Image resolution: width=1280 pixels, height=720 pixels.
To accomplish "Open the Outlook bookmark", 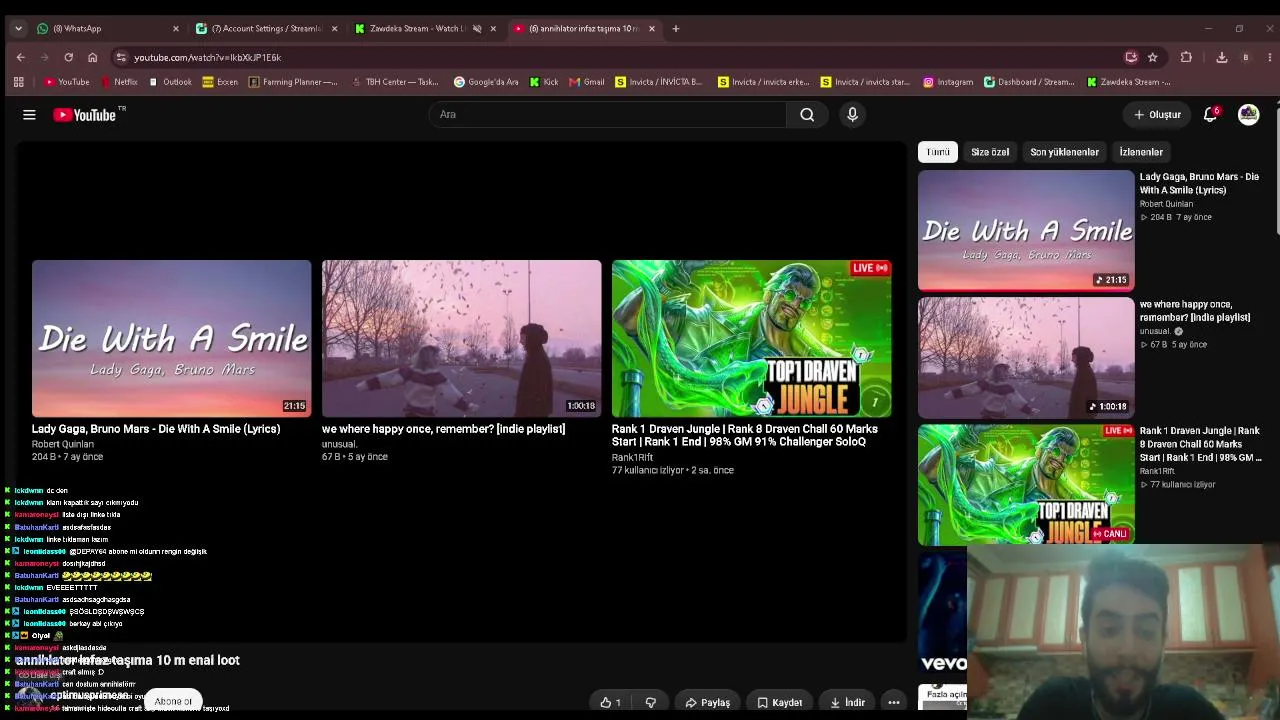I will click(170, 82).
